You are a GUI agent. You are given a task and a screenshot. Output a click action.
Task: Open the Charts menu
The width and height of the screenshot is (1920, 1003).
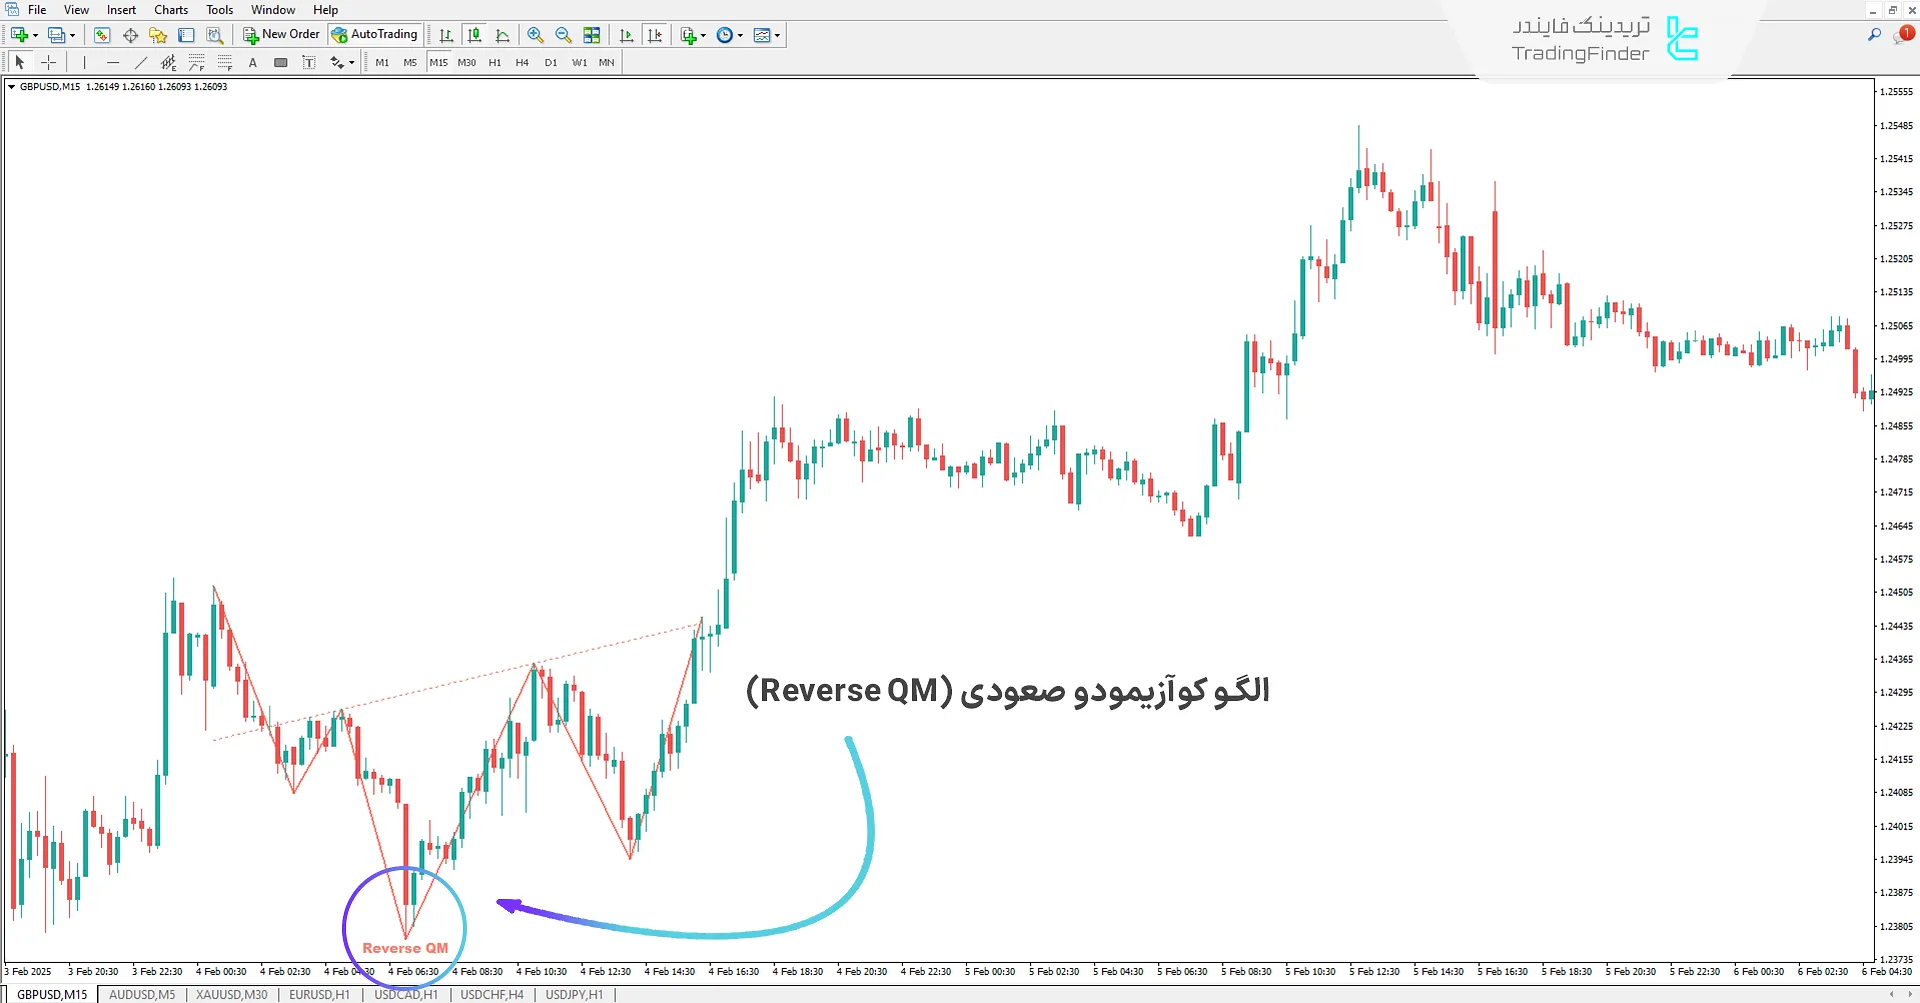170,9
